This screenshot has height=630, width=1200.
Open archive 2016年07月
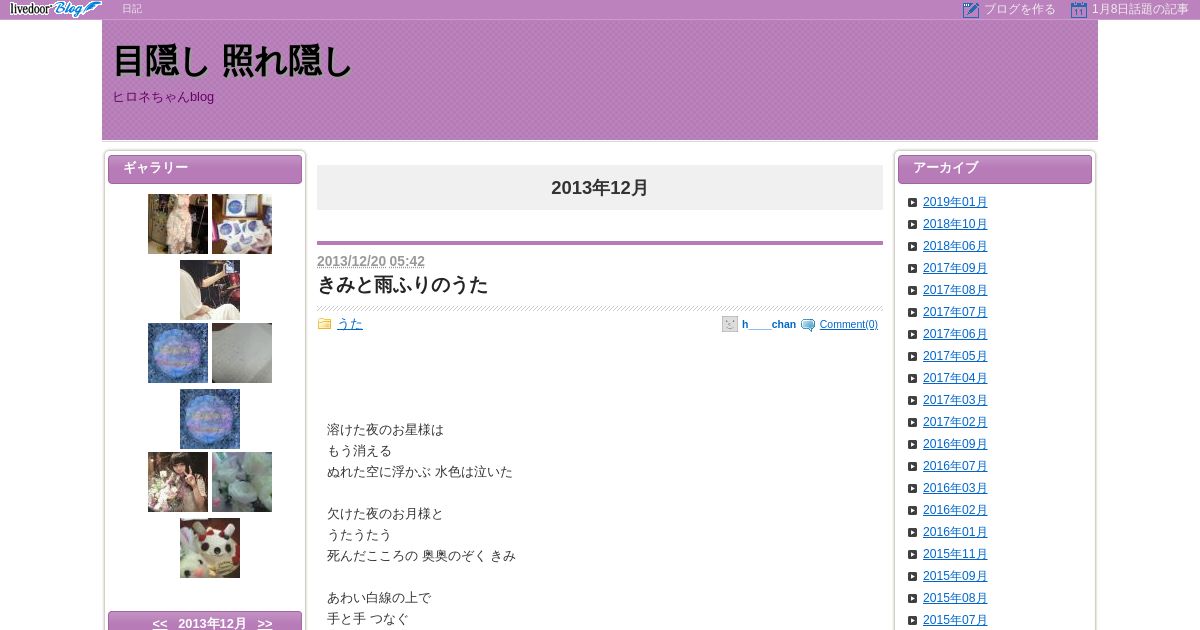(x=955, y=466)
